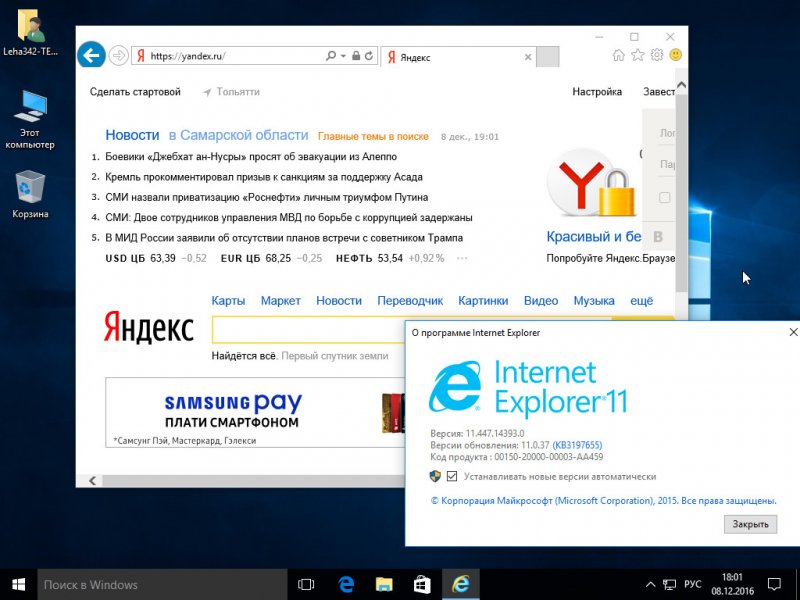Click the 'Сделать стартовой' link

135,92
